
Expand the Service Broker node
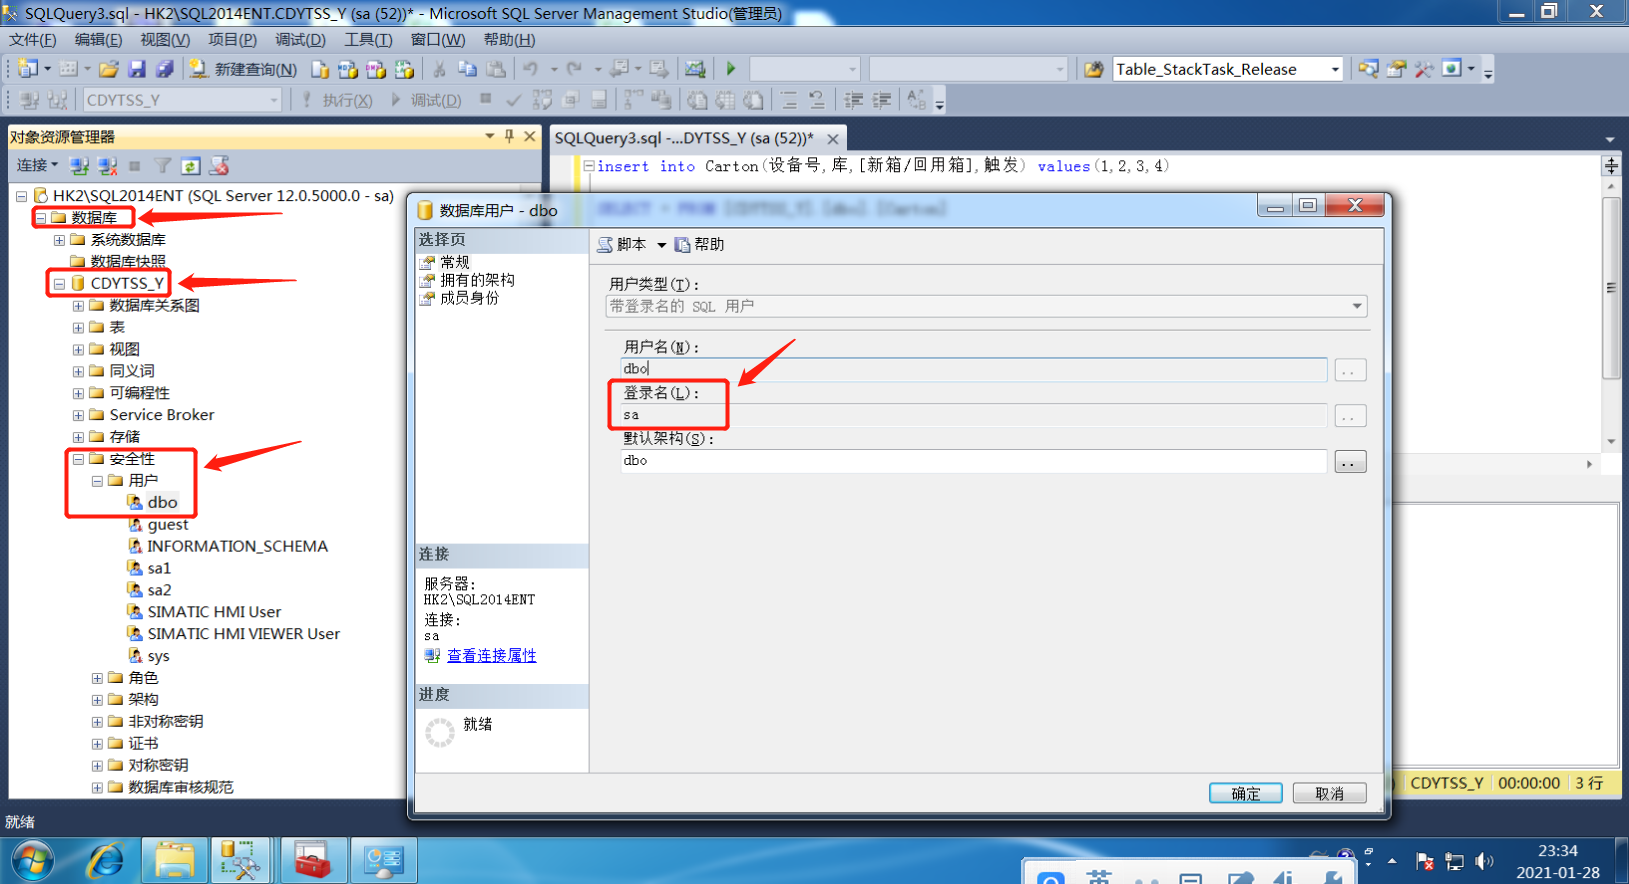tap(78, 415)
